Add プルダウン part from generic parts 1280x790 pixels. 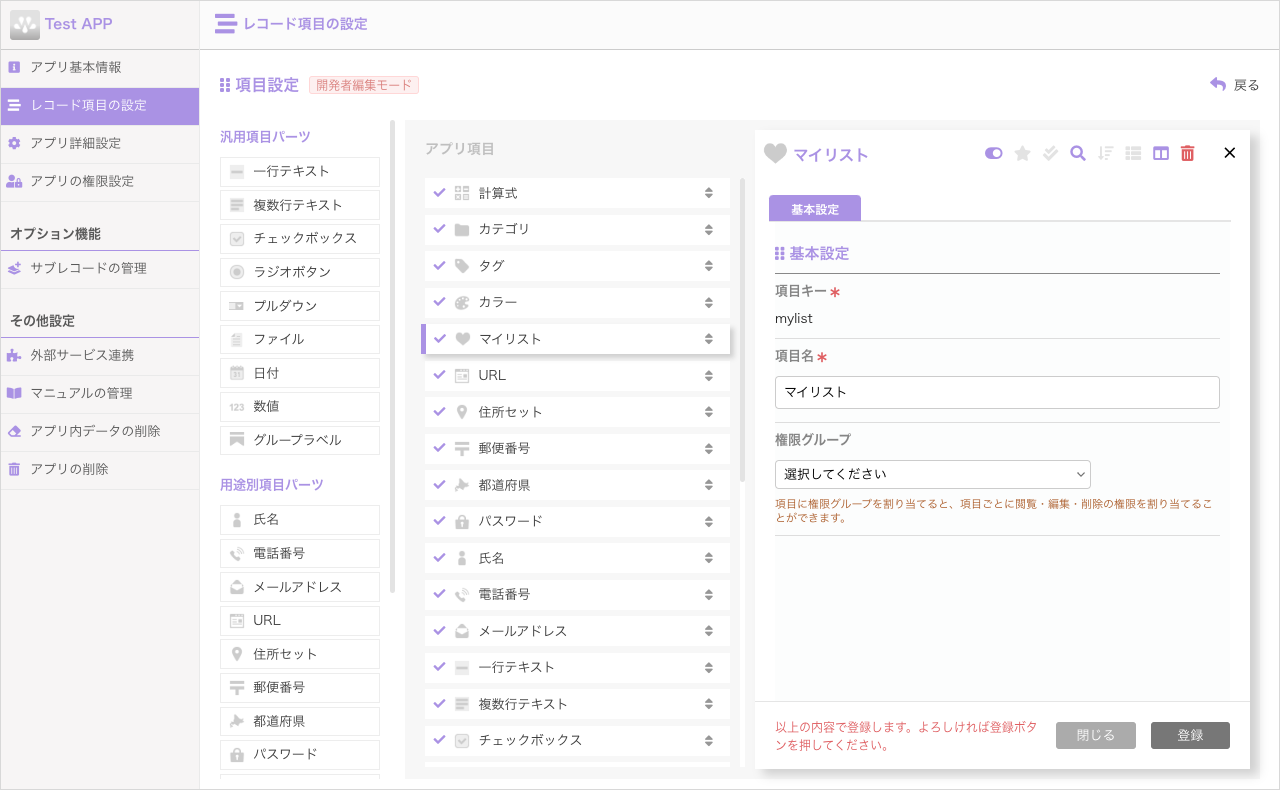tap(300, 306)
